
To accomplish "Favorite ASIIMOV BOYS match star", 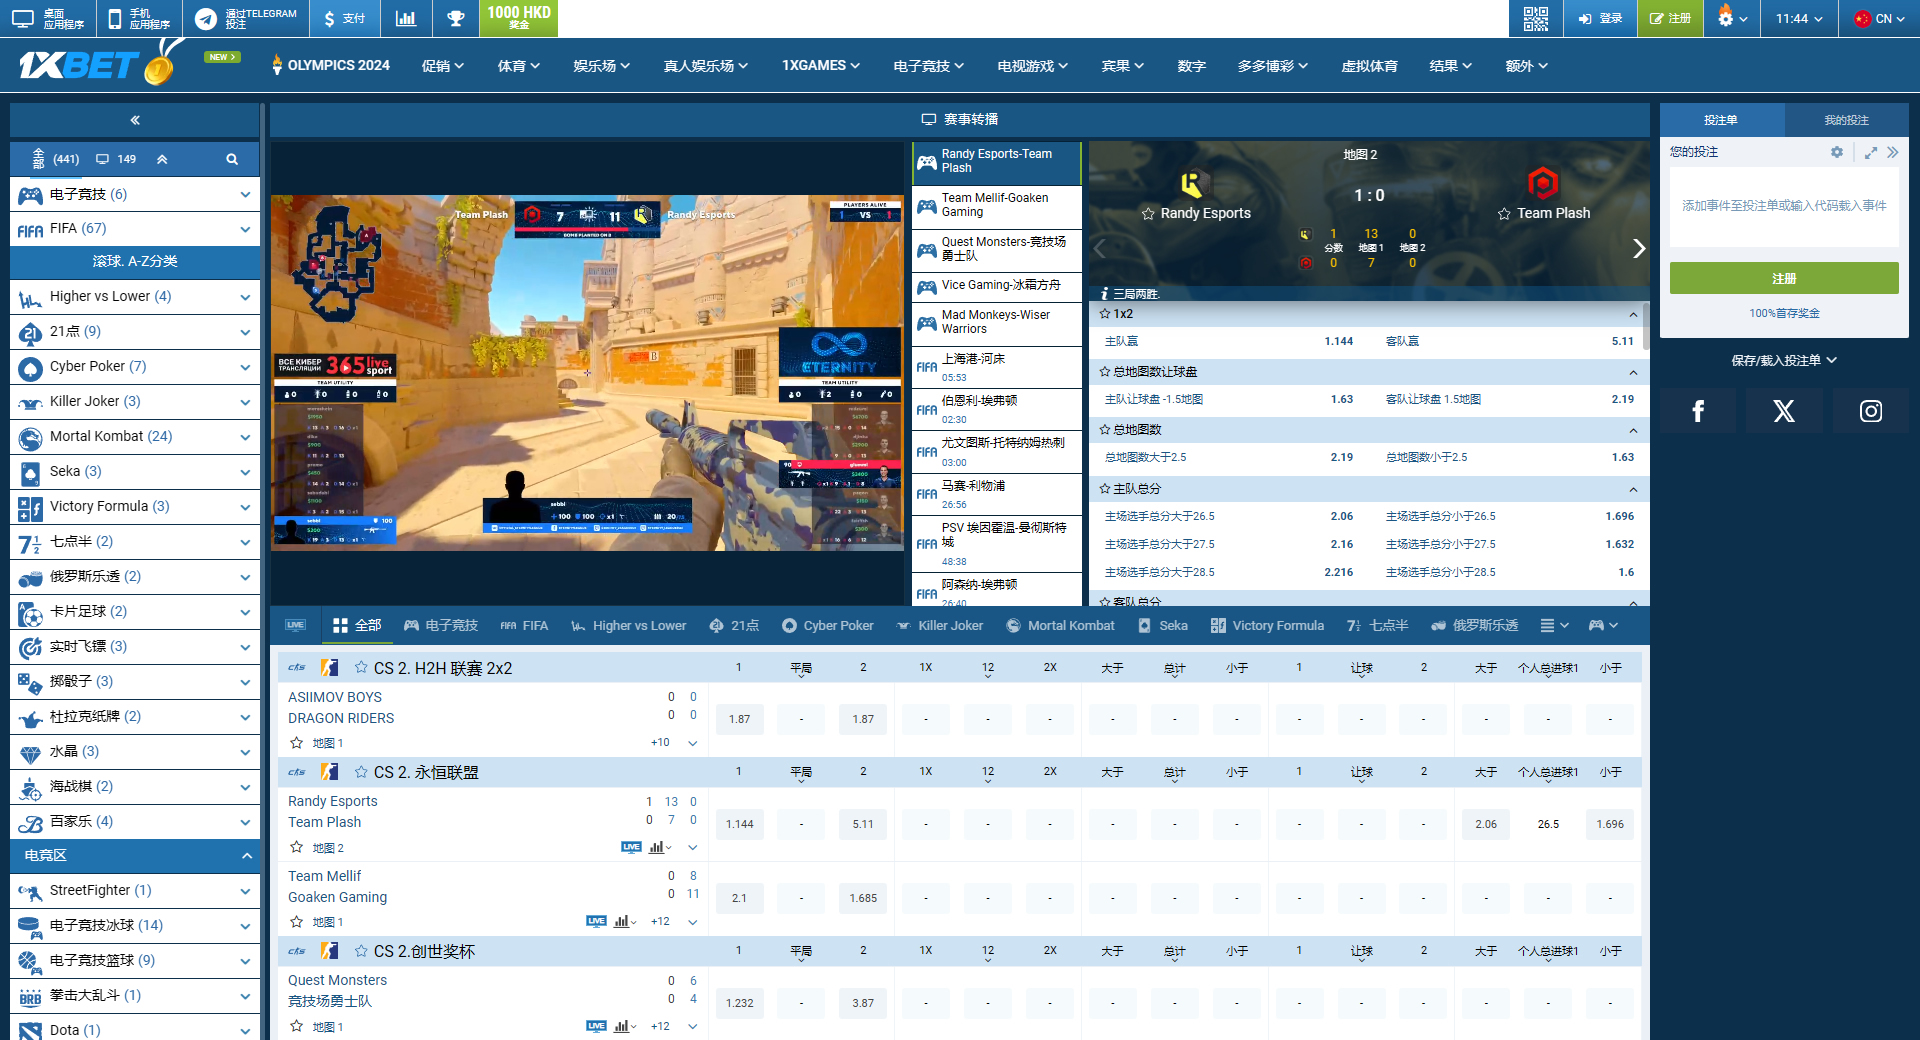I will pyautogui.click(x=296, y=743).
